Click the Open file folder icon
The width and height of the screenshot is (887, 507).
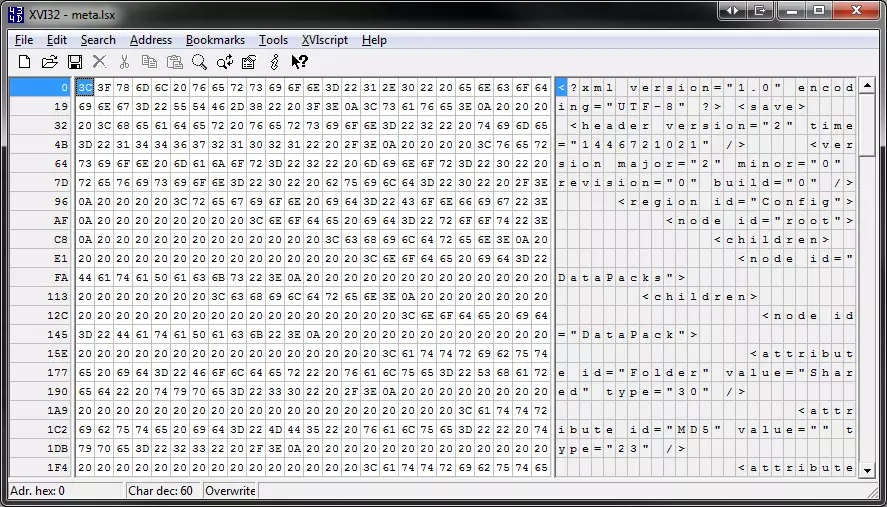point(50,62)
